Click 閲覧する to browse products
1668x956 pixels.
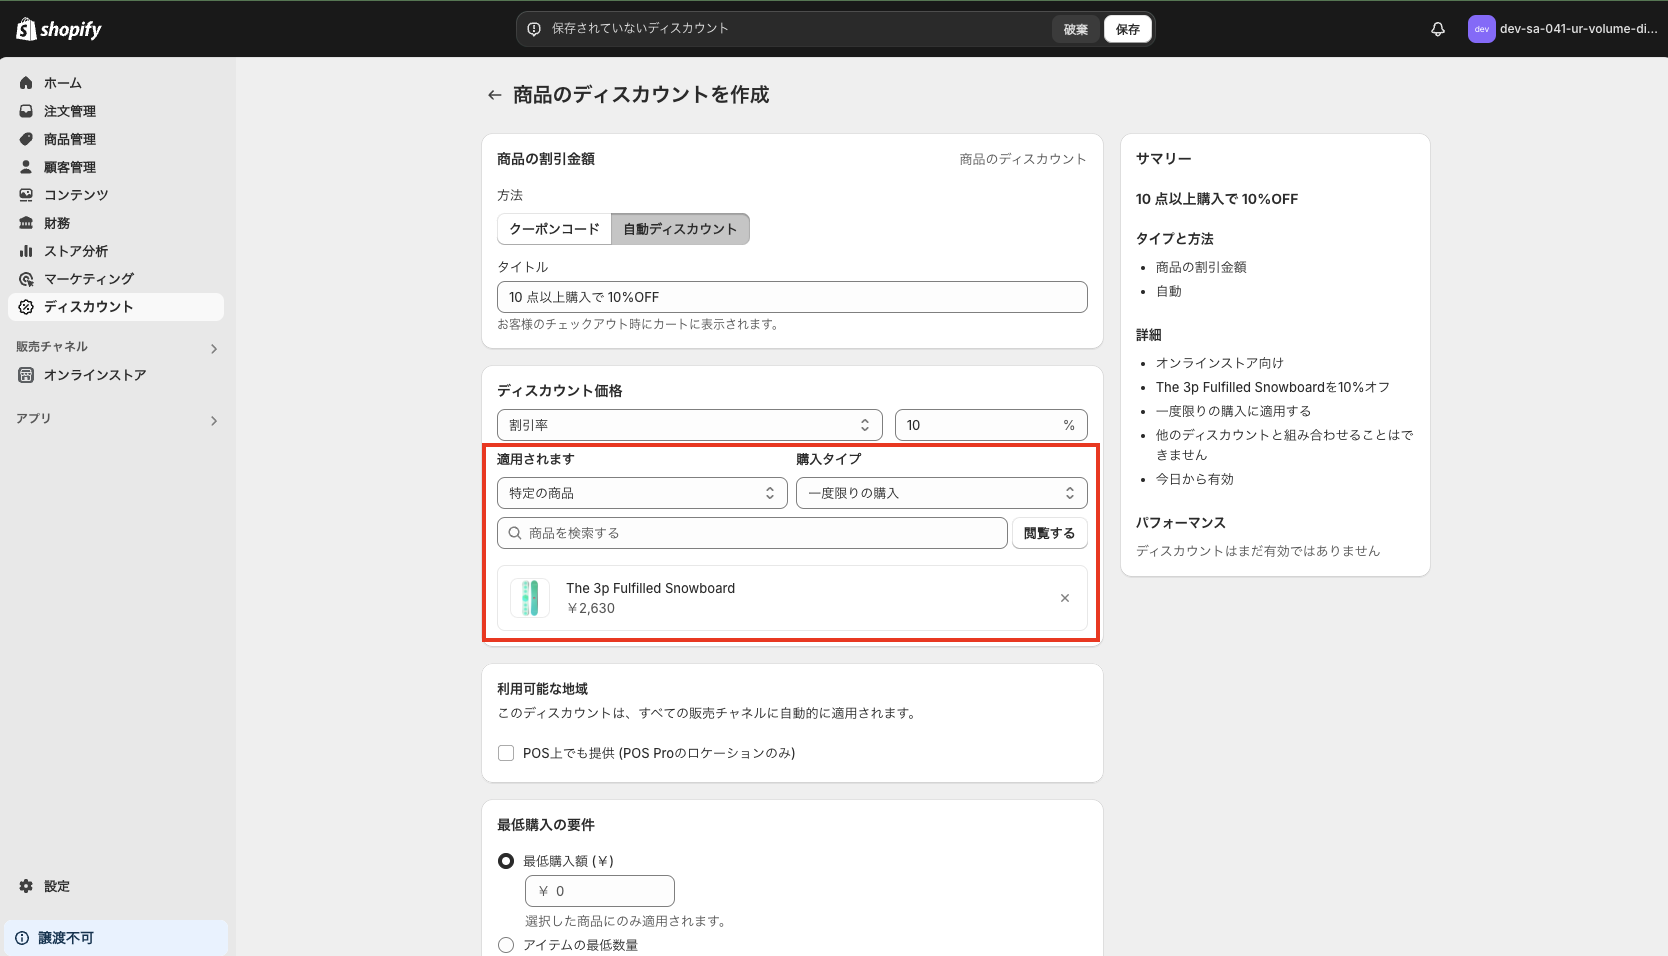(x=1049, y=532)
